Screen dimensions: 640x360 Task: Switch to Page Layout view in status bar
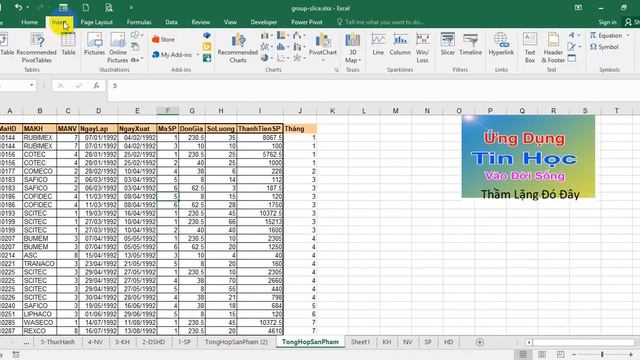tap(542, 354)
